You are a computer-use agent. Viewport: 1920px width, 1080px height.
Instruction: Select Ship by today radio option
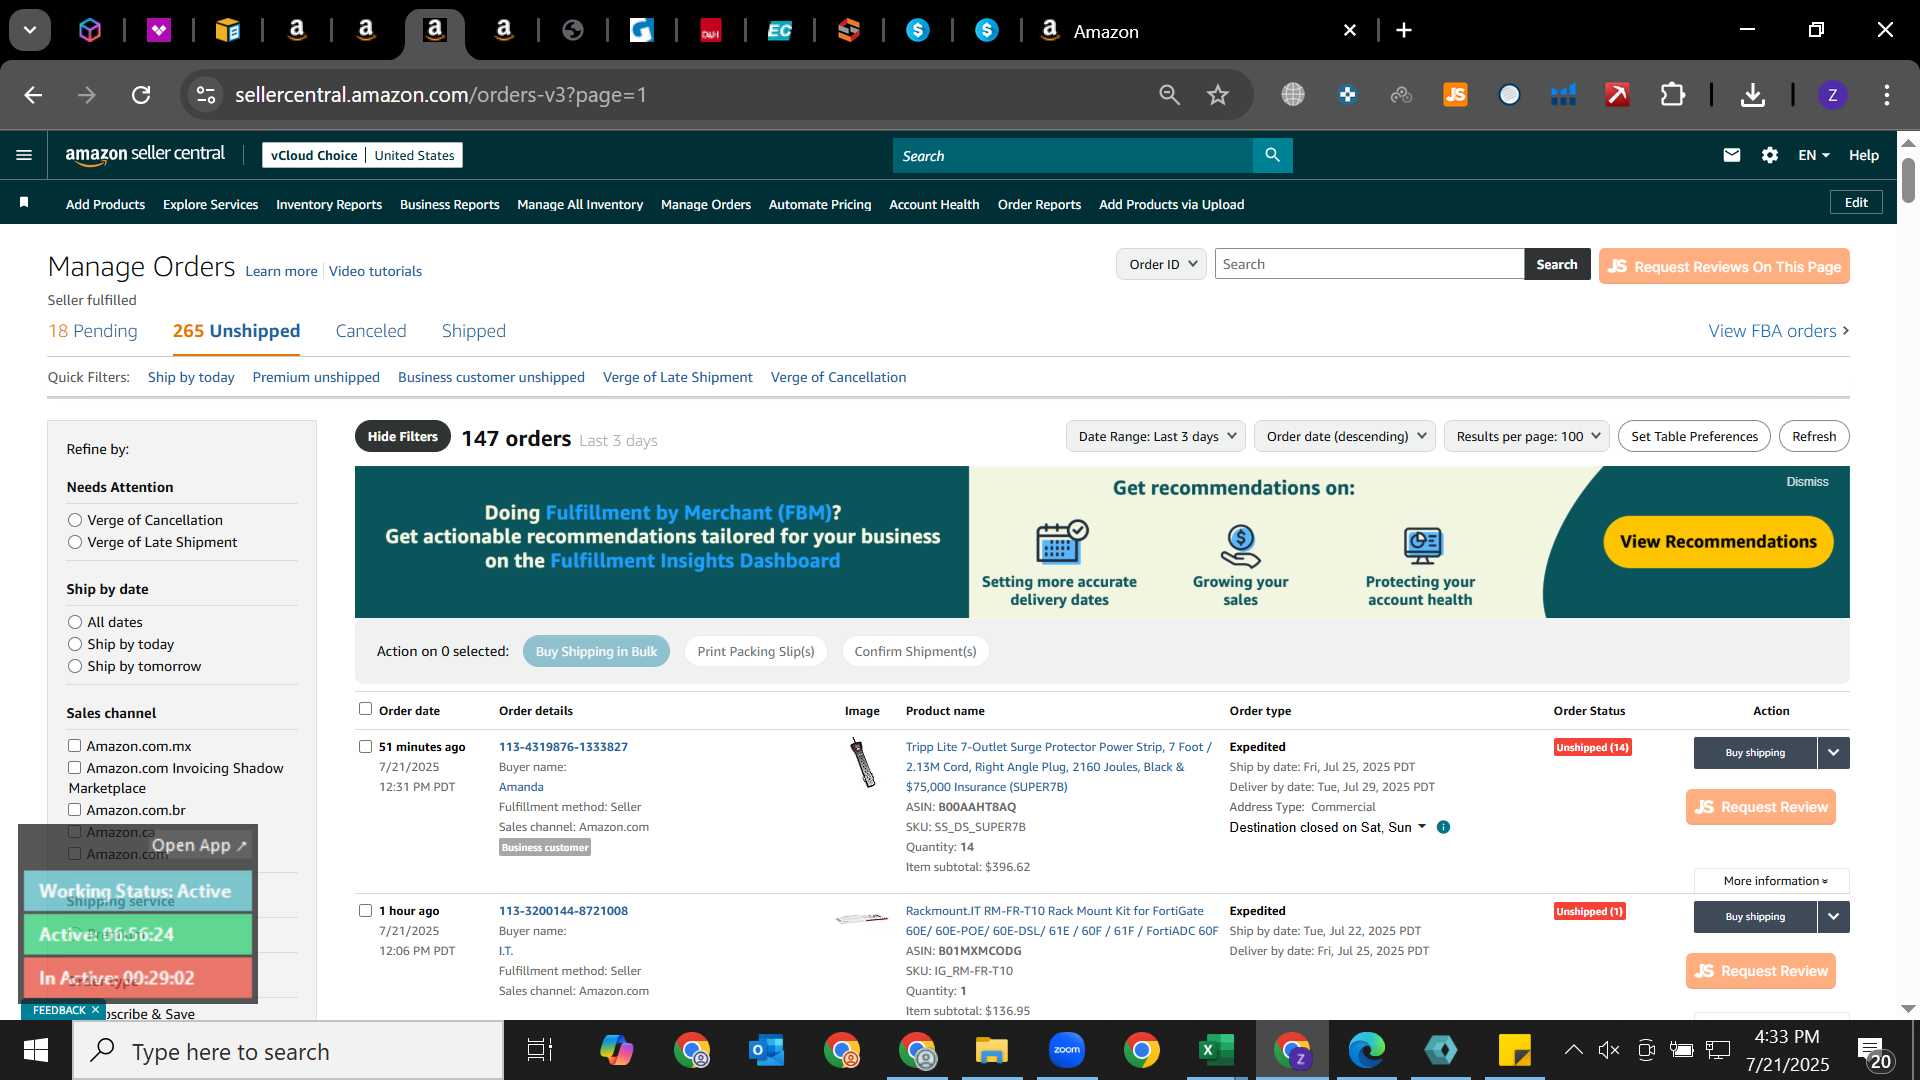[75, 644]
